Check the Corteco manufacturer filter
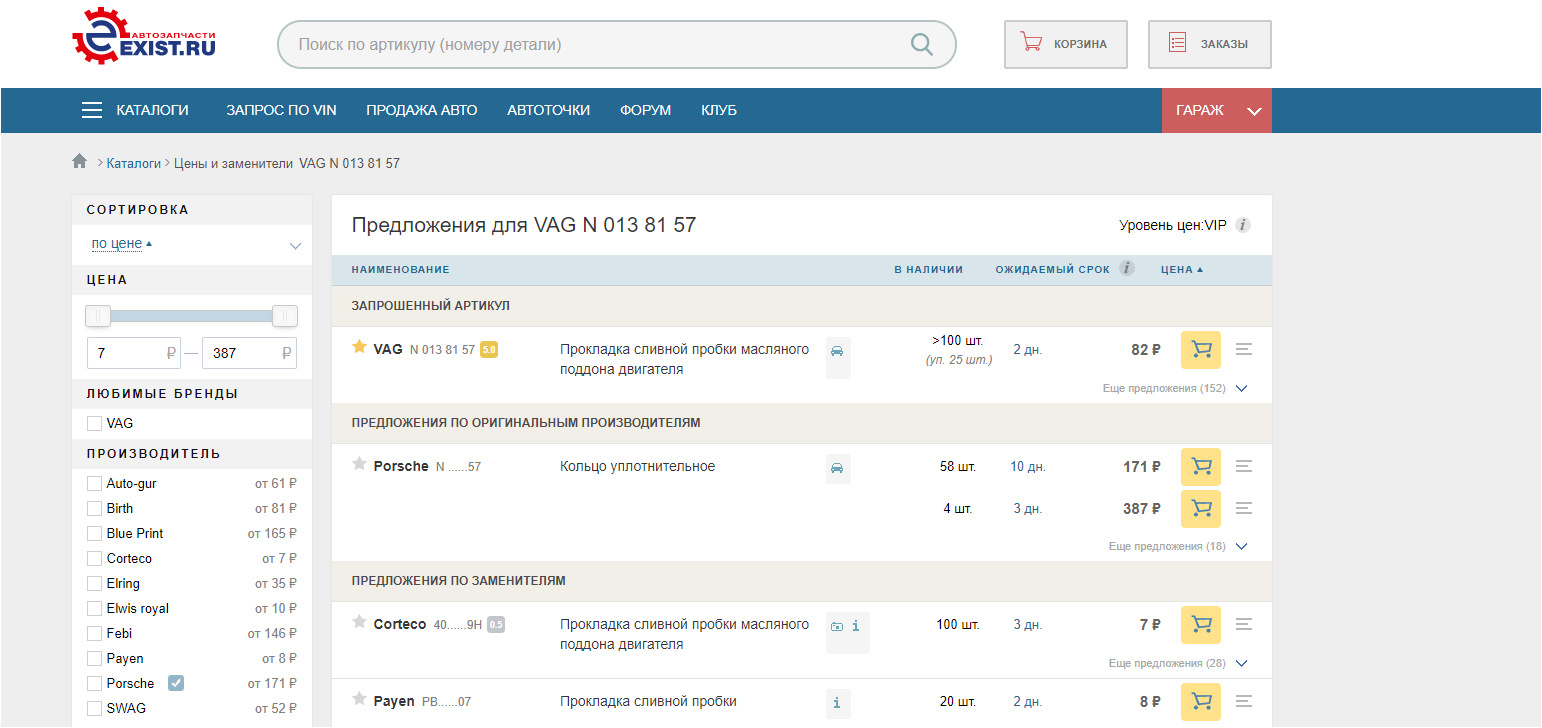 [94, 558]
